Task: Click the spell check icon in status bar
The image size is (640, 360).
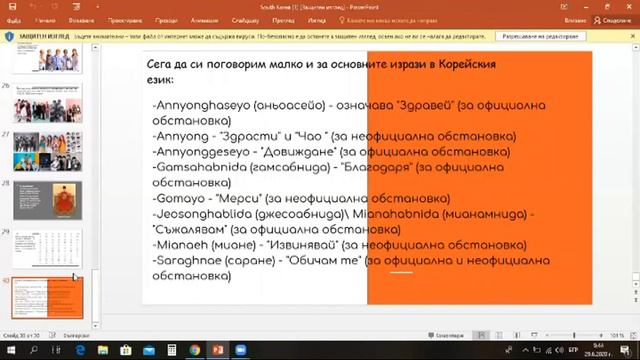Action: click(52, 336)
